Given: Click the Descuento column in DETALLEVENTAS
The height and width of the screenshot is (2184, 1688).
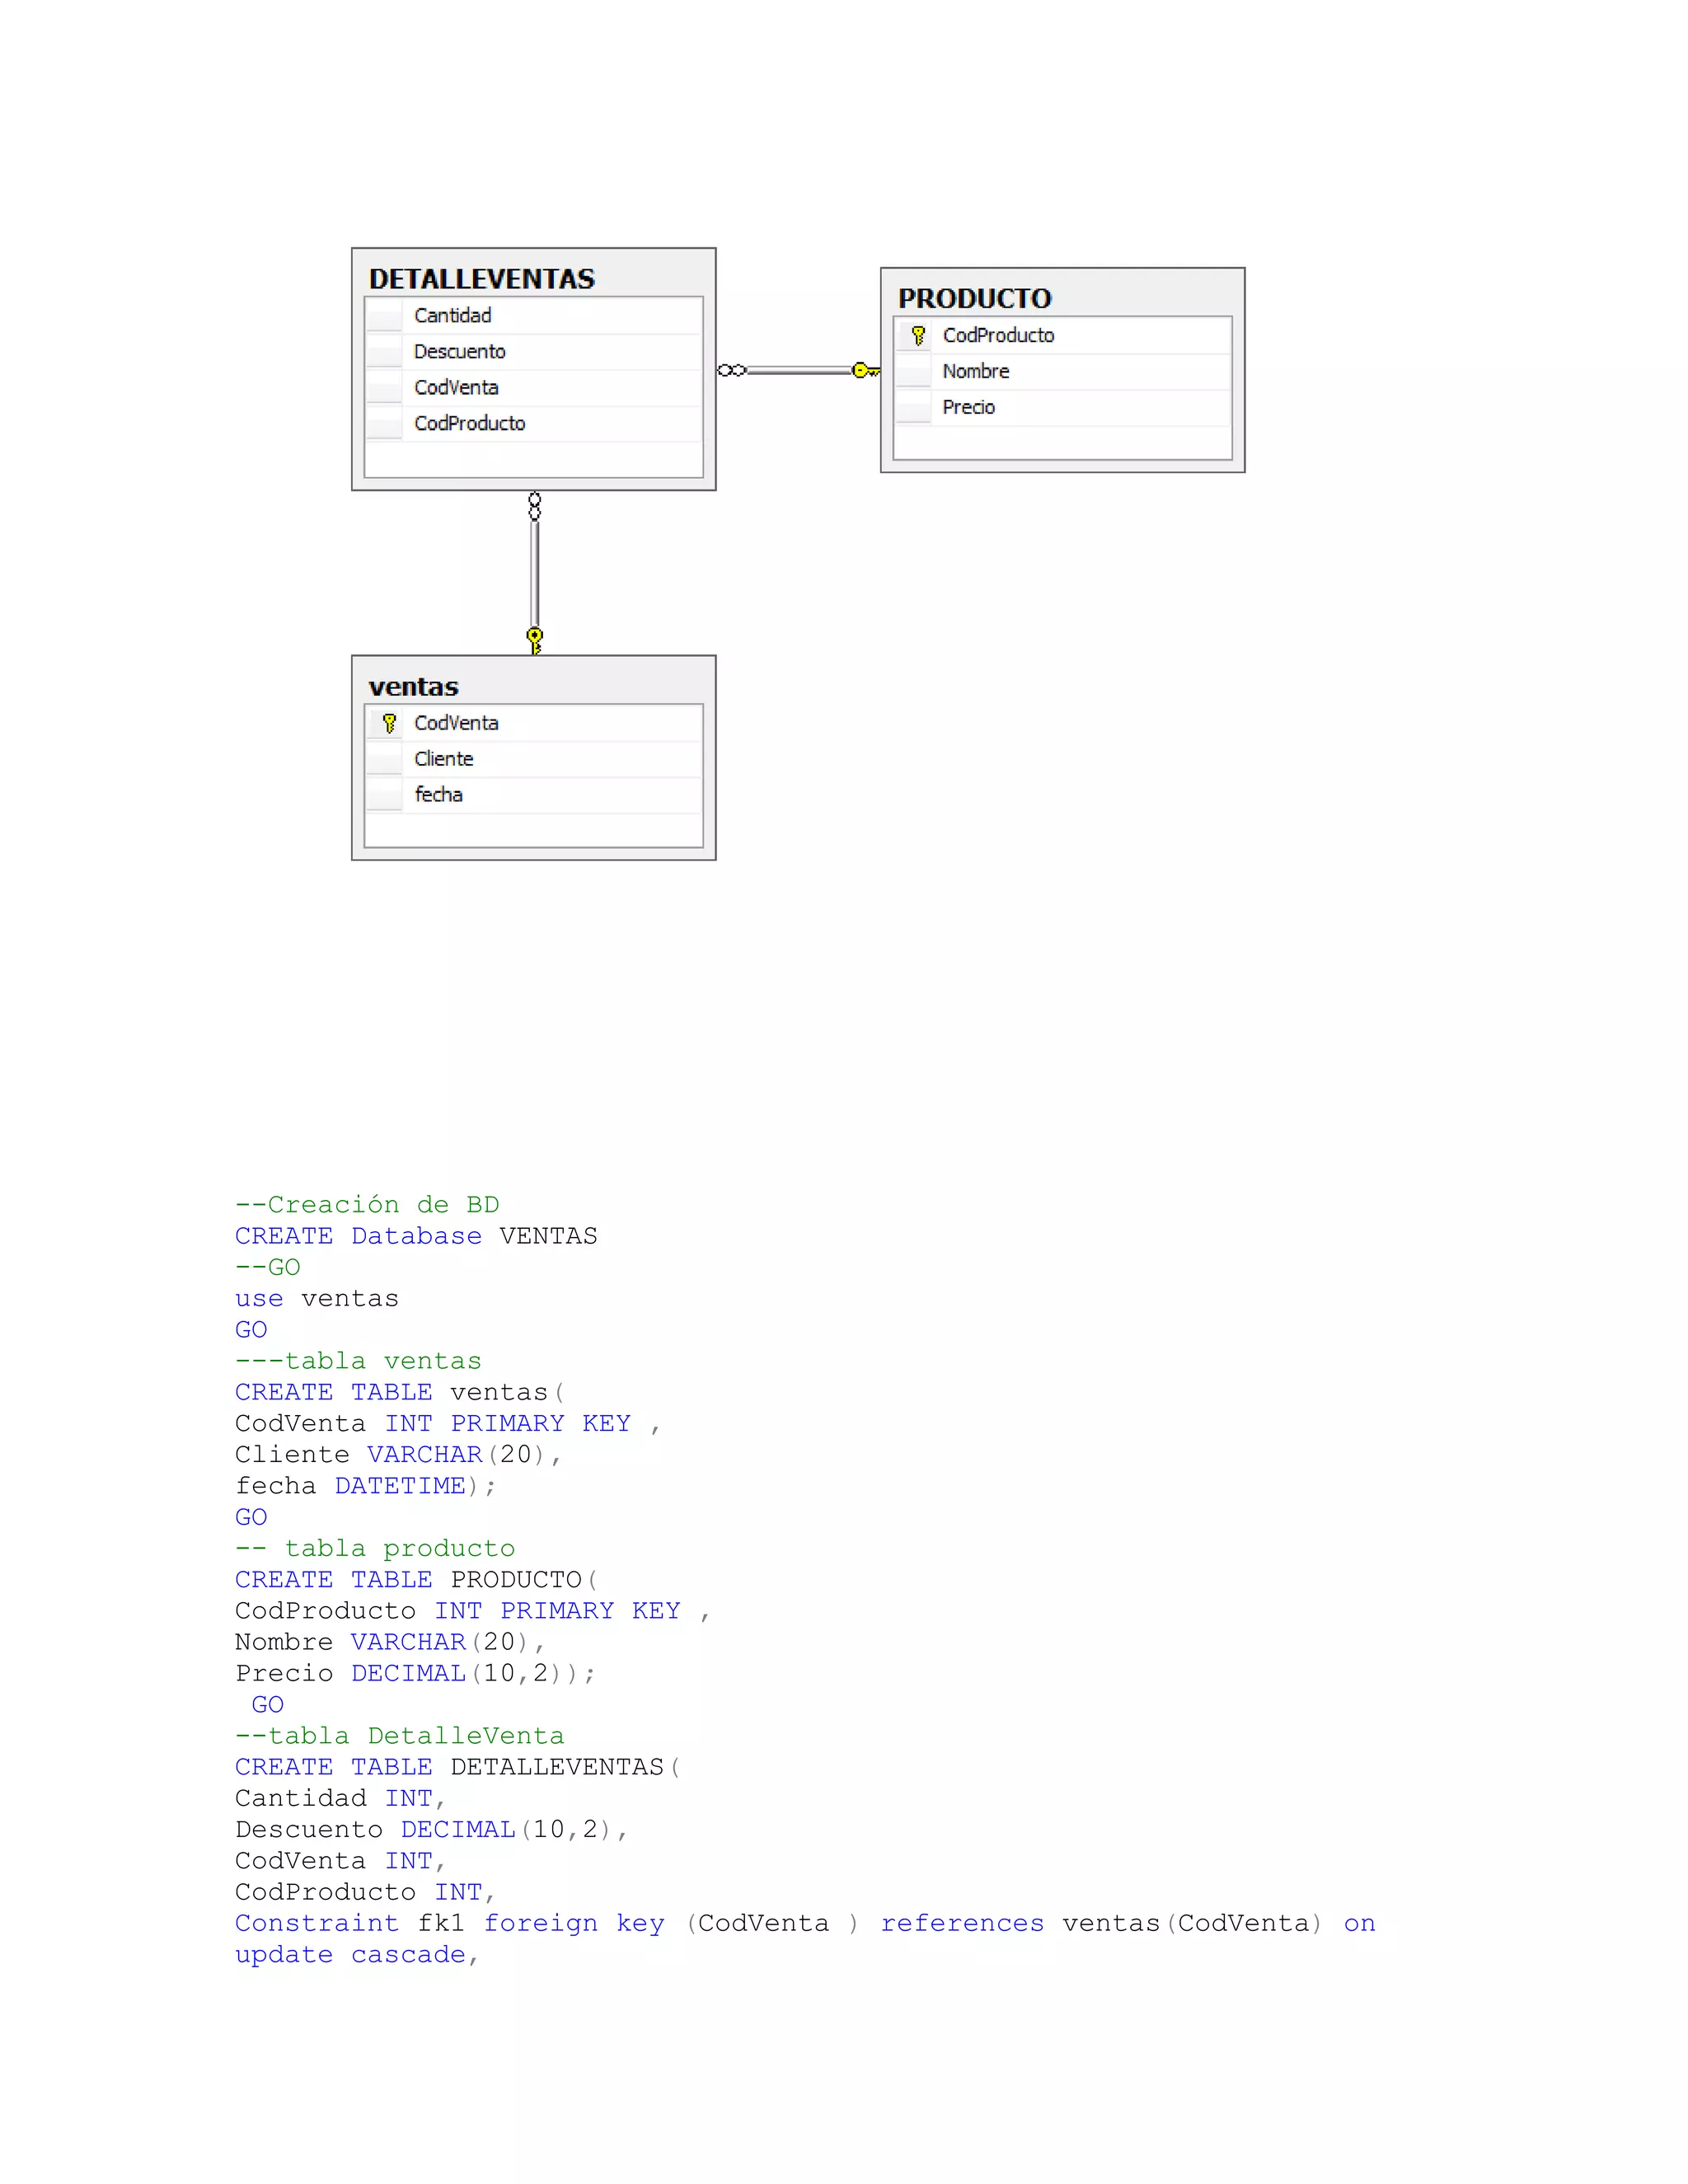Looking at the screenshot, I should point(460,352).
